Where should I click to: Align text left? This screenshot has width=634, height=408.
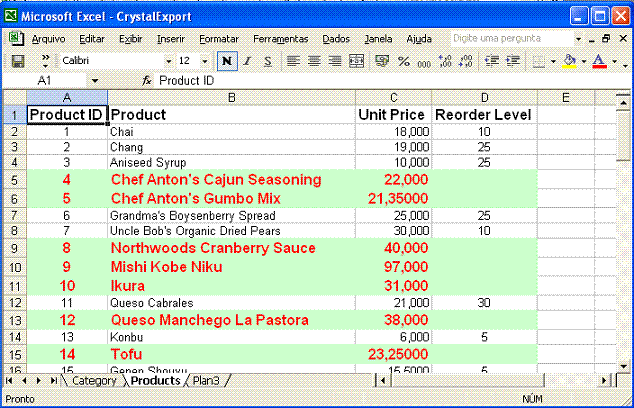294,61
